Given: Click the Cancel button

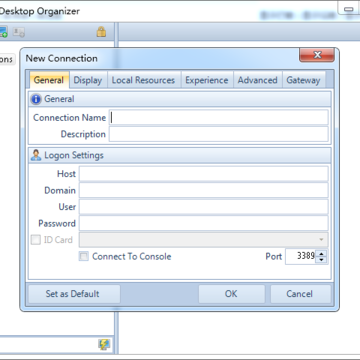Looking at the screenshot, I should click(300, 294).
